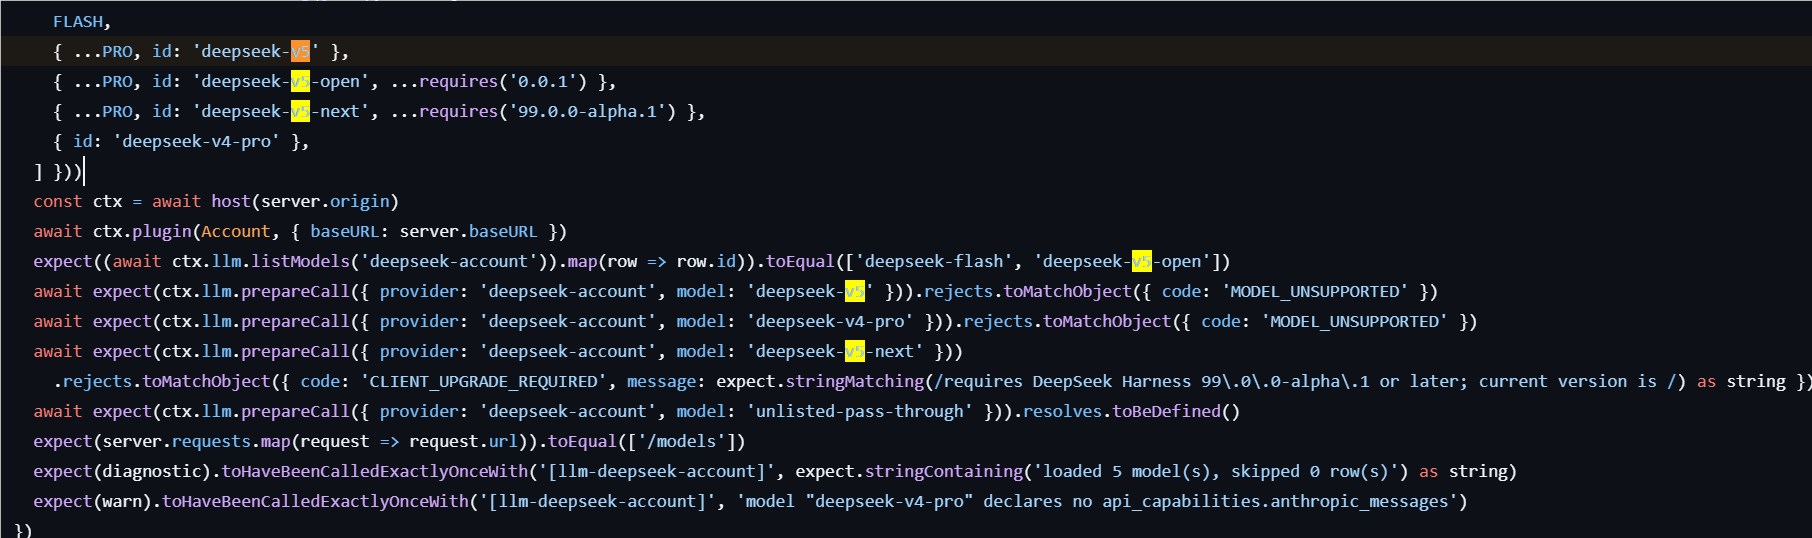Click the orange highlighted 'v5' search match

click(x=300, y=52)
